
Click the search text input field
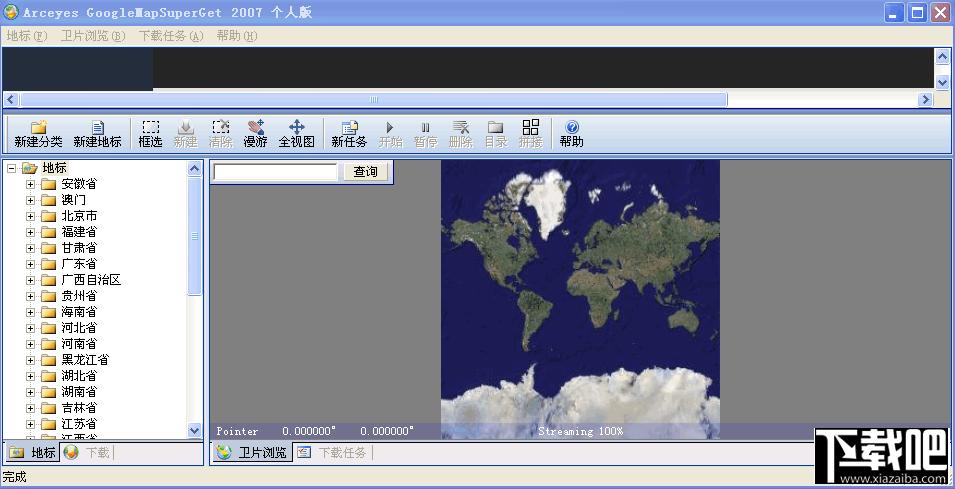(x=275, y=172)
